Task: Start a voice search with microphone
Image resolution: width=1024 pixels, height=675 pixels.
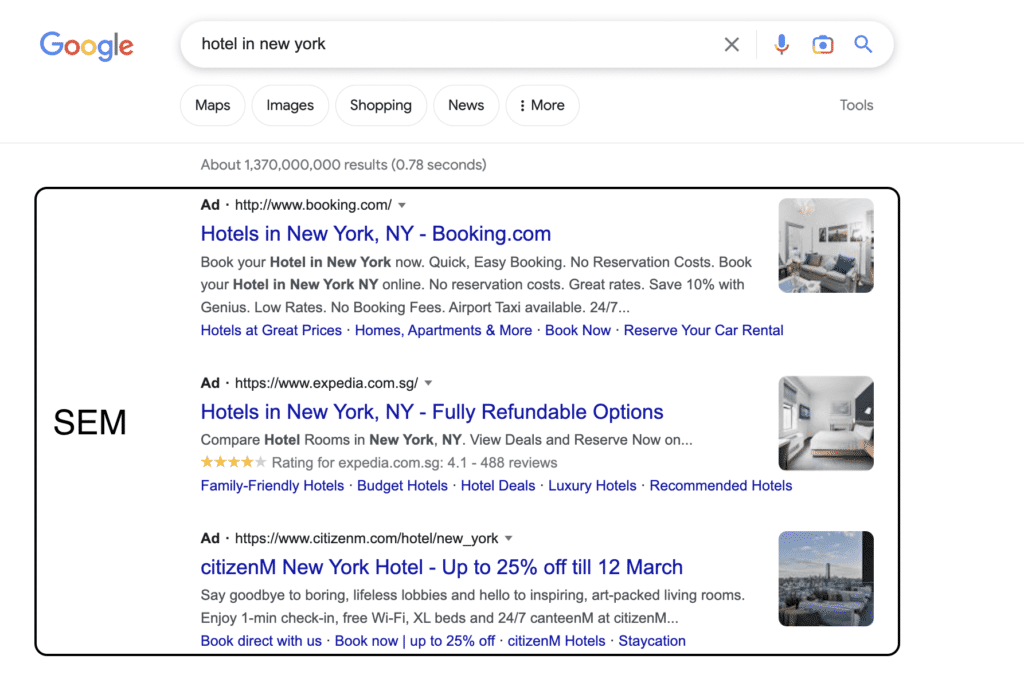Action: pos(782,44)
